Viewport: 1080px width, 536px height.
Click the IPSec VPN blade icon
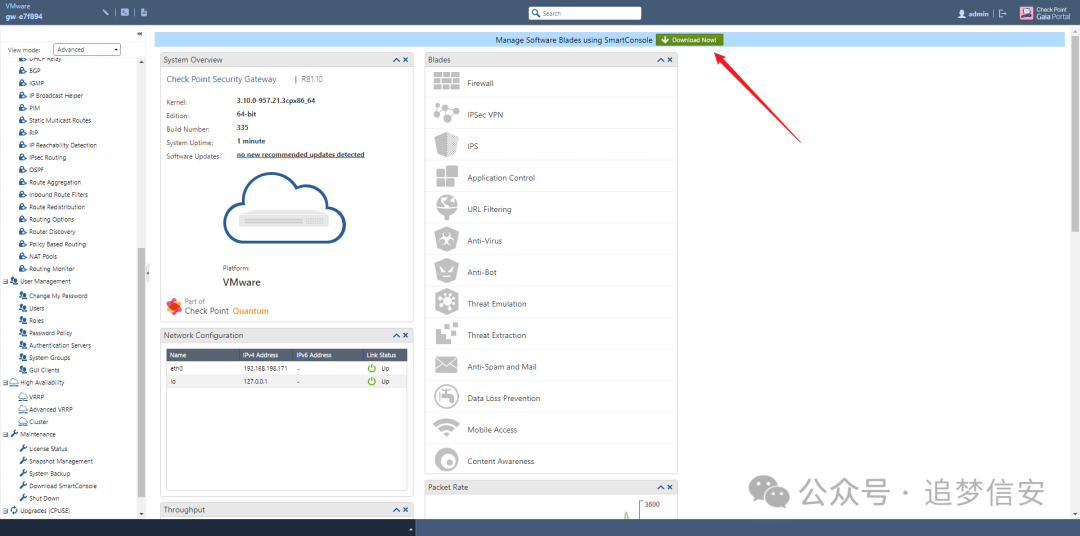click(x=446, y=114)
